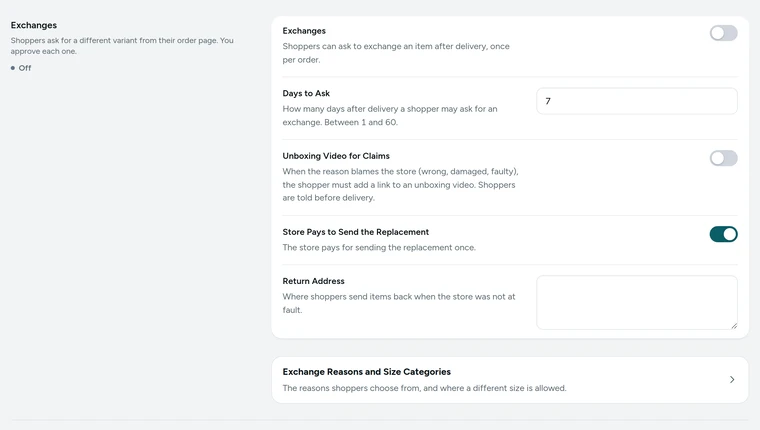Click 'Shoppers can ask to exchange' description
The image size is (760, 430).
pyautogui.click(x=396, y=53)
